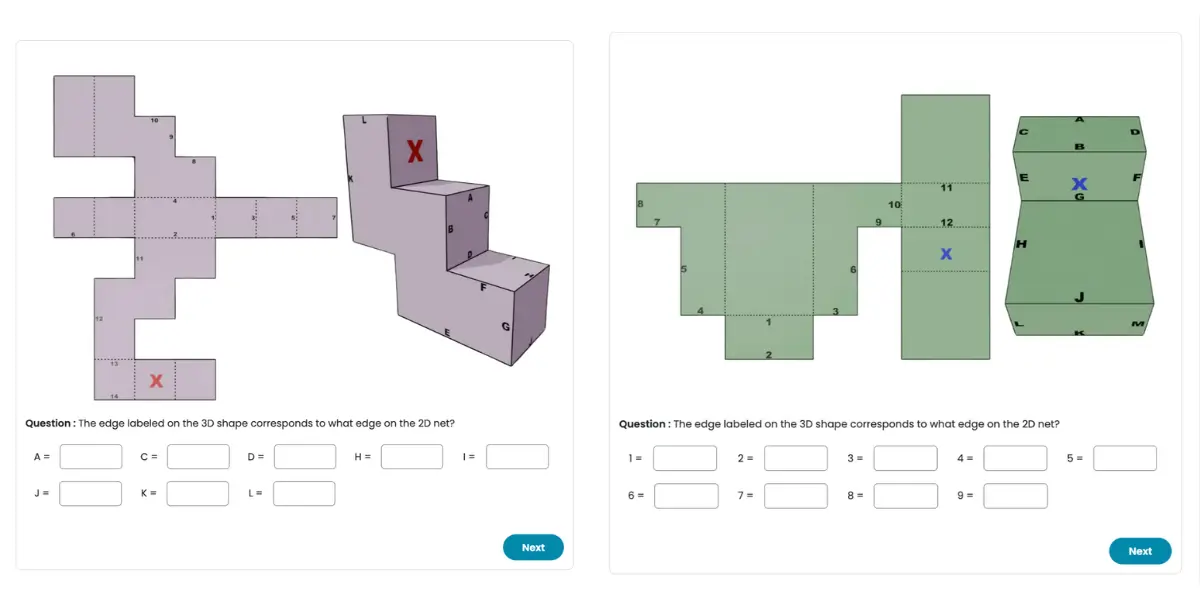Click the red X on the purple 2D net

coord(156,381)
